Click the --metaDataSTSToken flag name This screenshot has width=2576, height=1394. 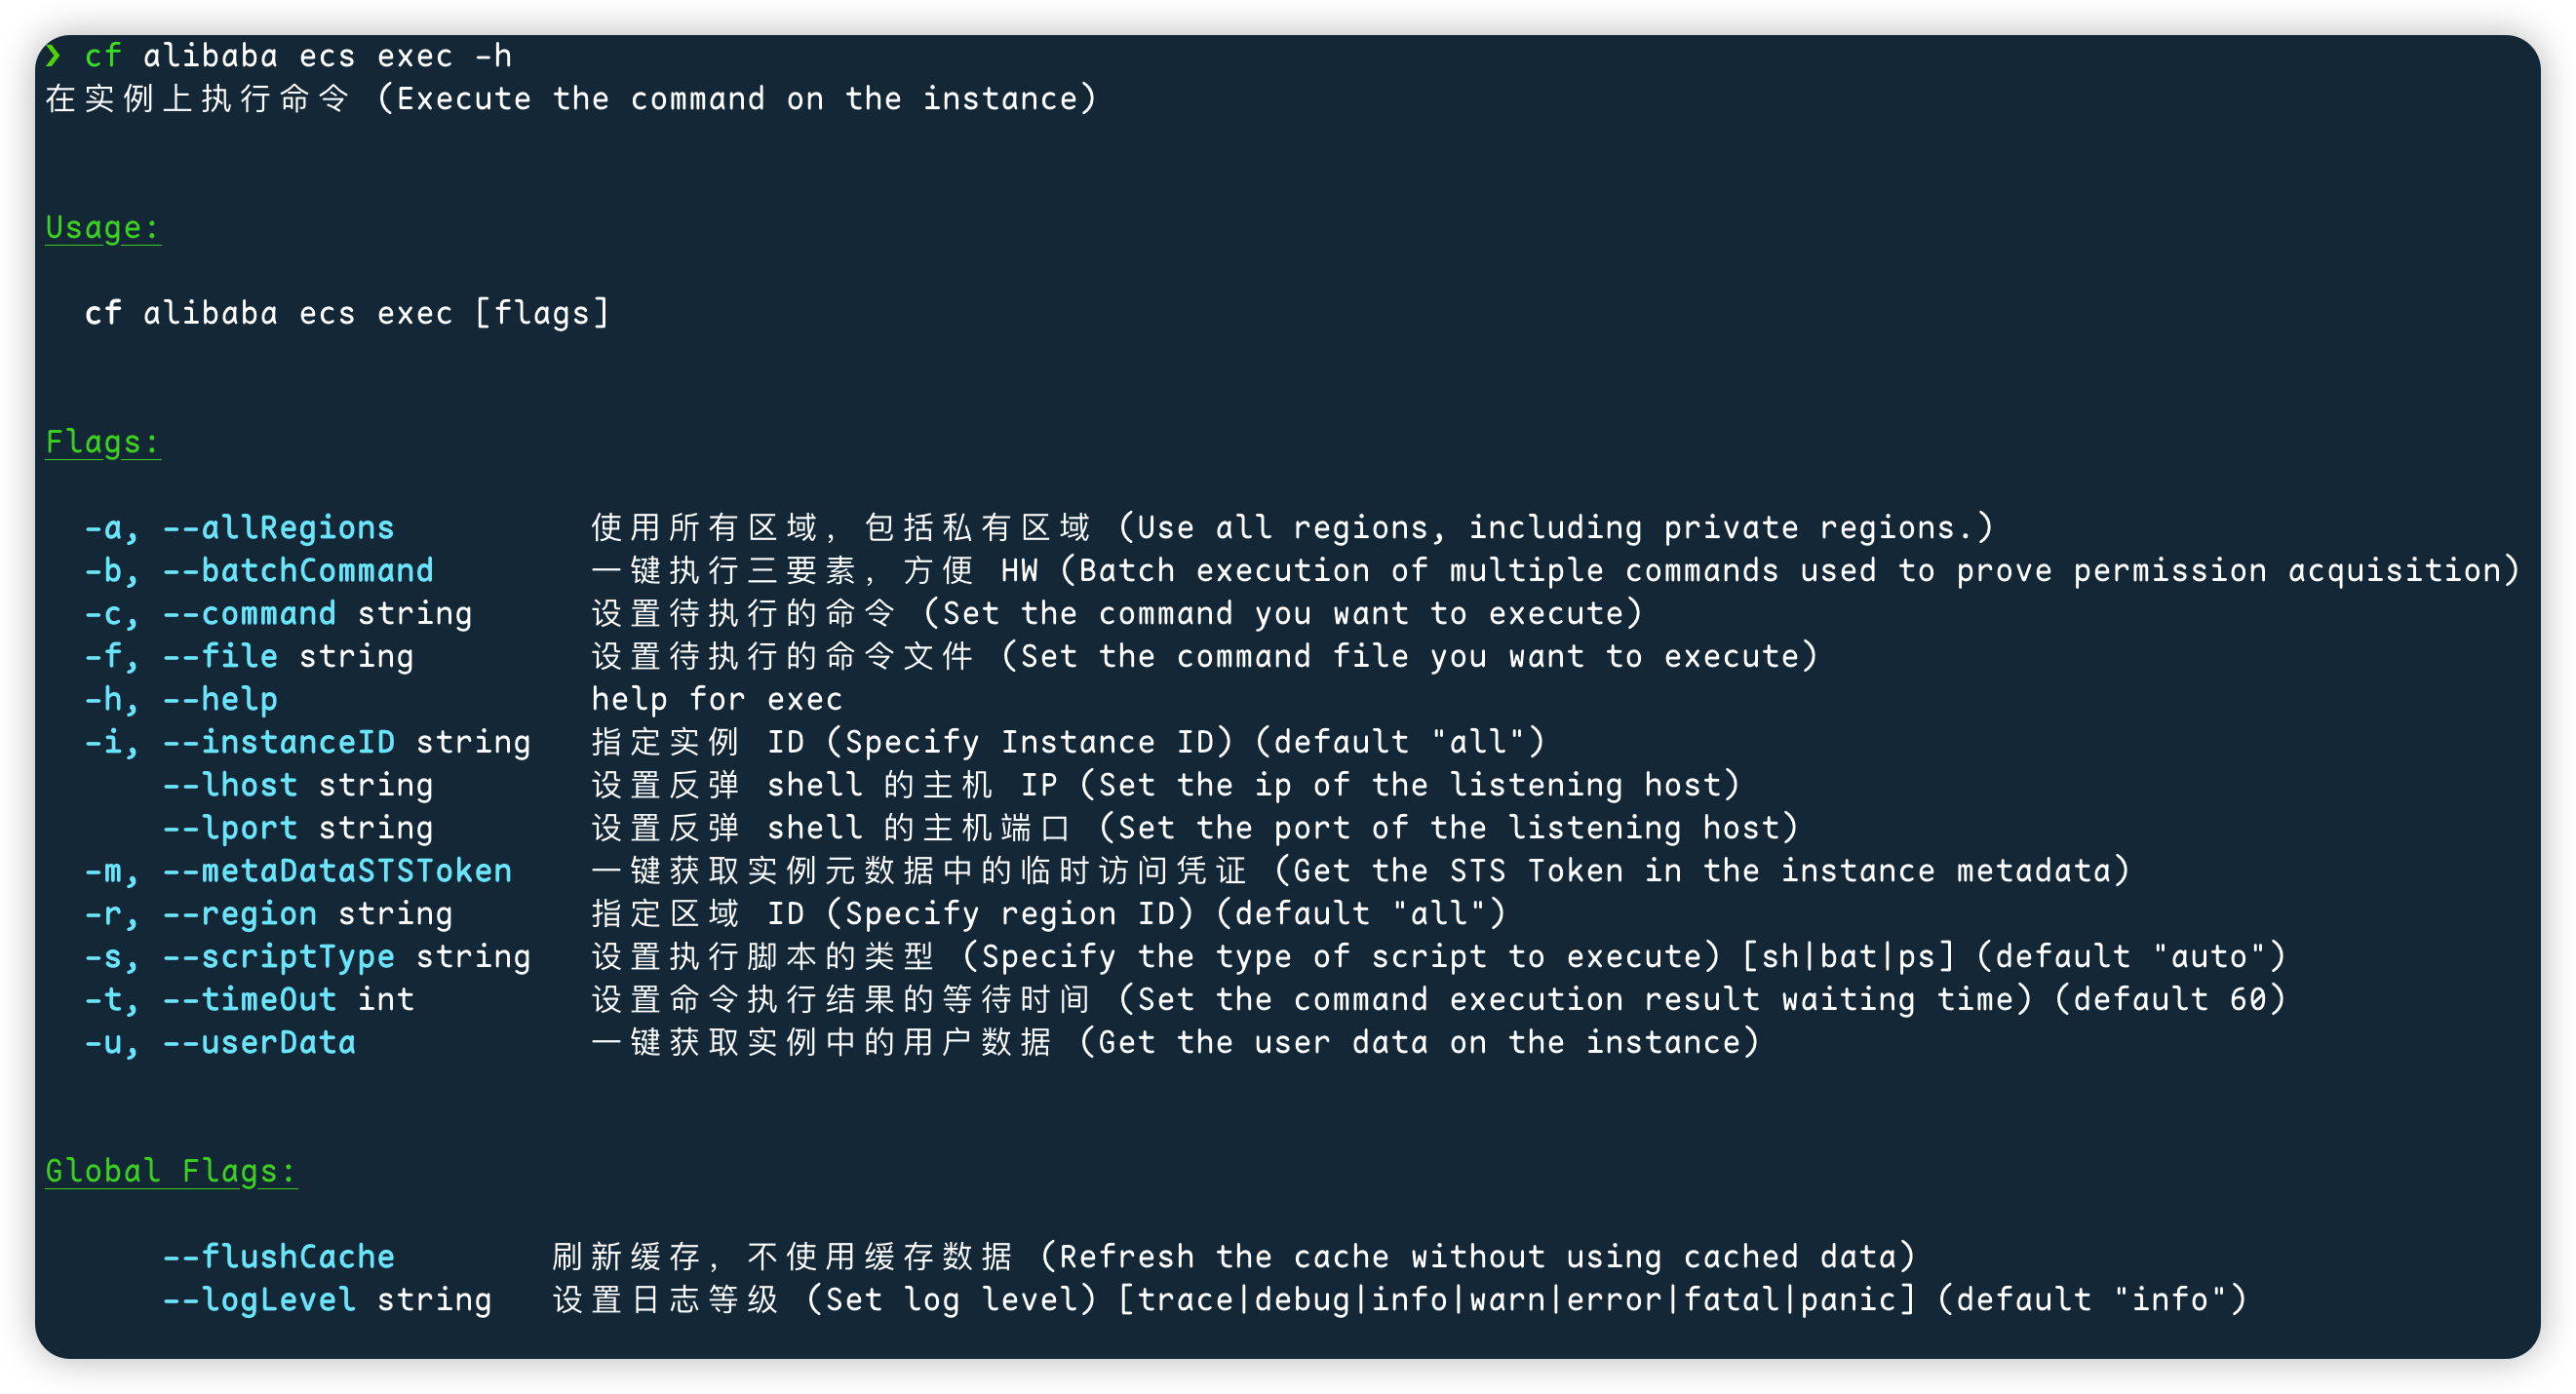337,871
